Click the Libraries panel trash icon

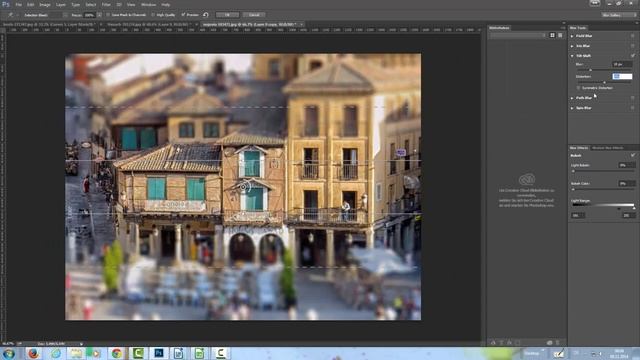[x=558, y=343]
